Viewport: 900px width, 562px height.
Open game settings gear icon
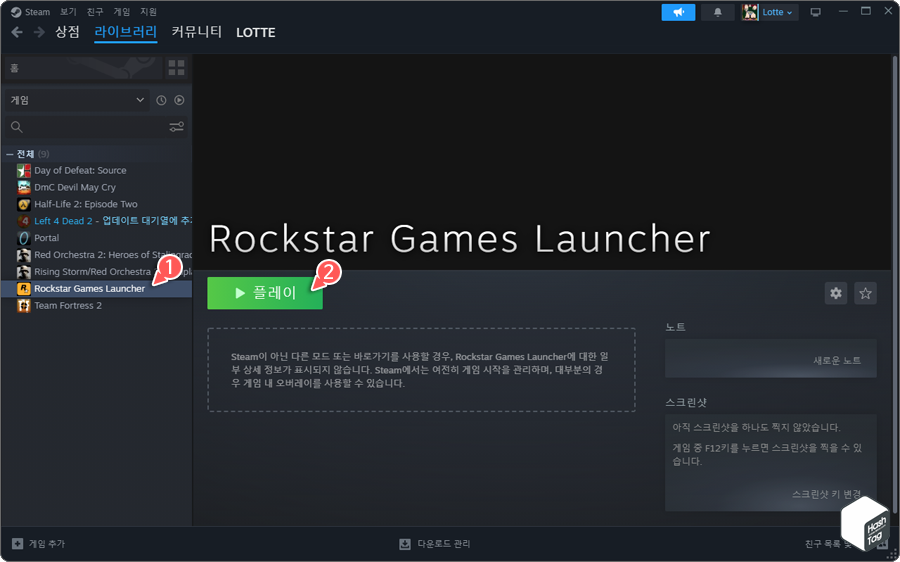pyautogui.click(x=836, y=293)
